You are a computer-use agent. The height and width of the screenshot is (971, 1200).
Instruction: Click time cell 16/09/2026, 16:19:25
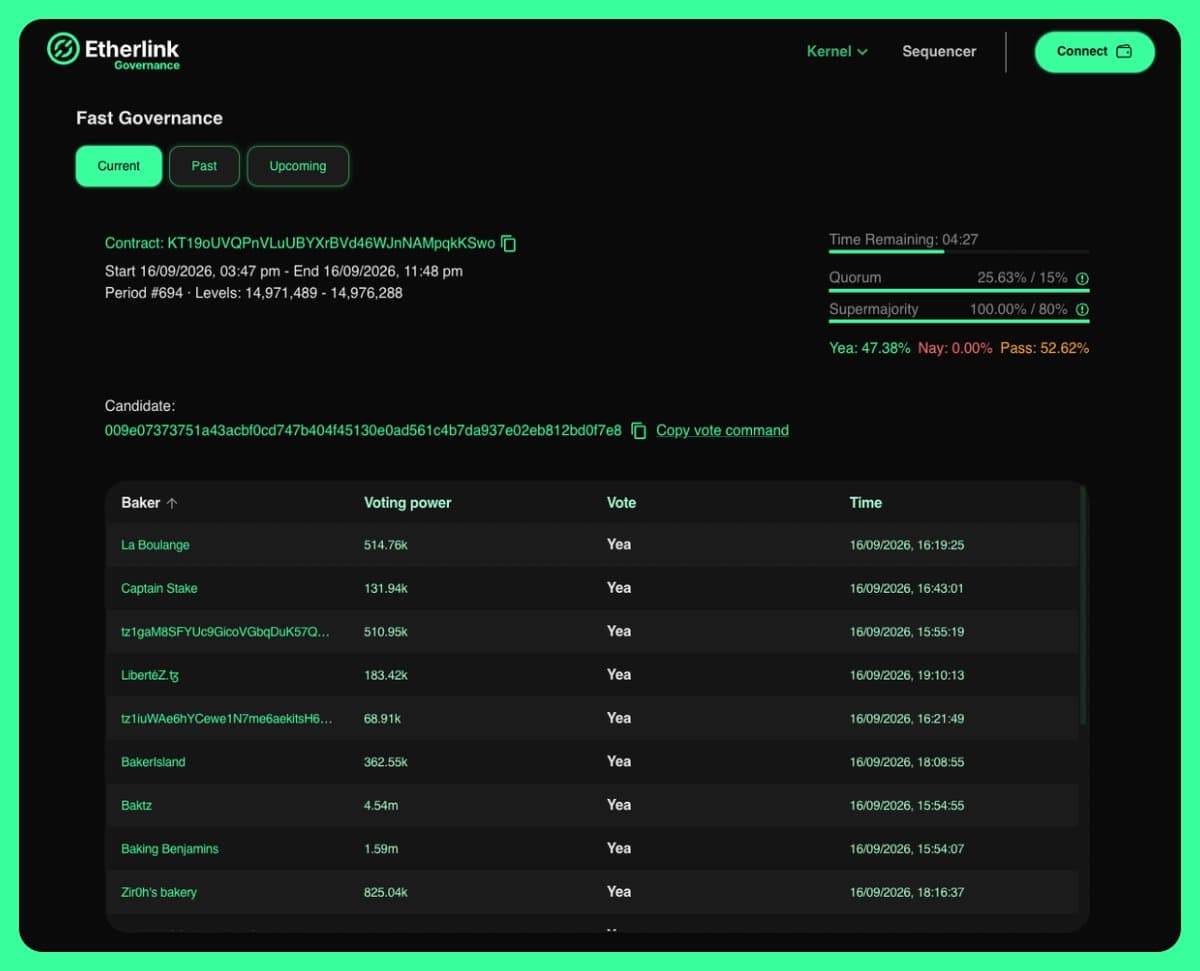click(907, 545)
